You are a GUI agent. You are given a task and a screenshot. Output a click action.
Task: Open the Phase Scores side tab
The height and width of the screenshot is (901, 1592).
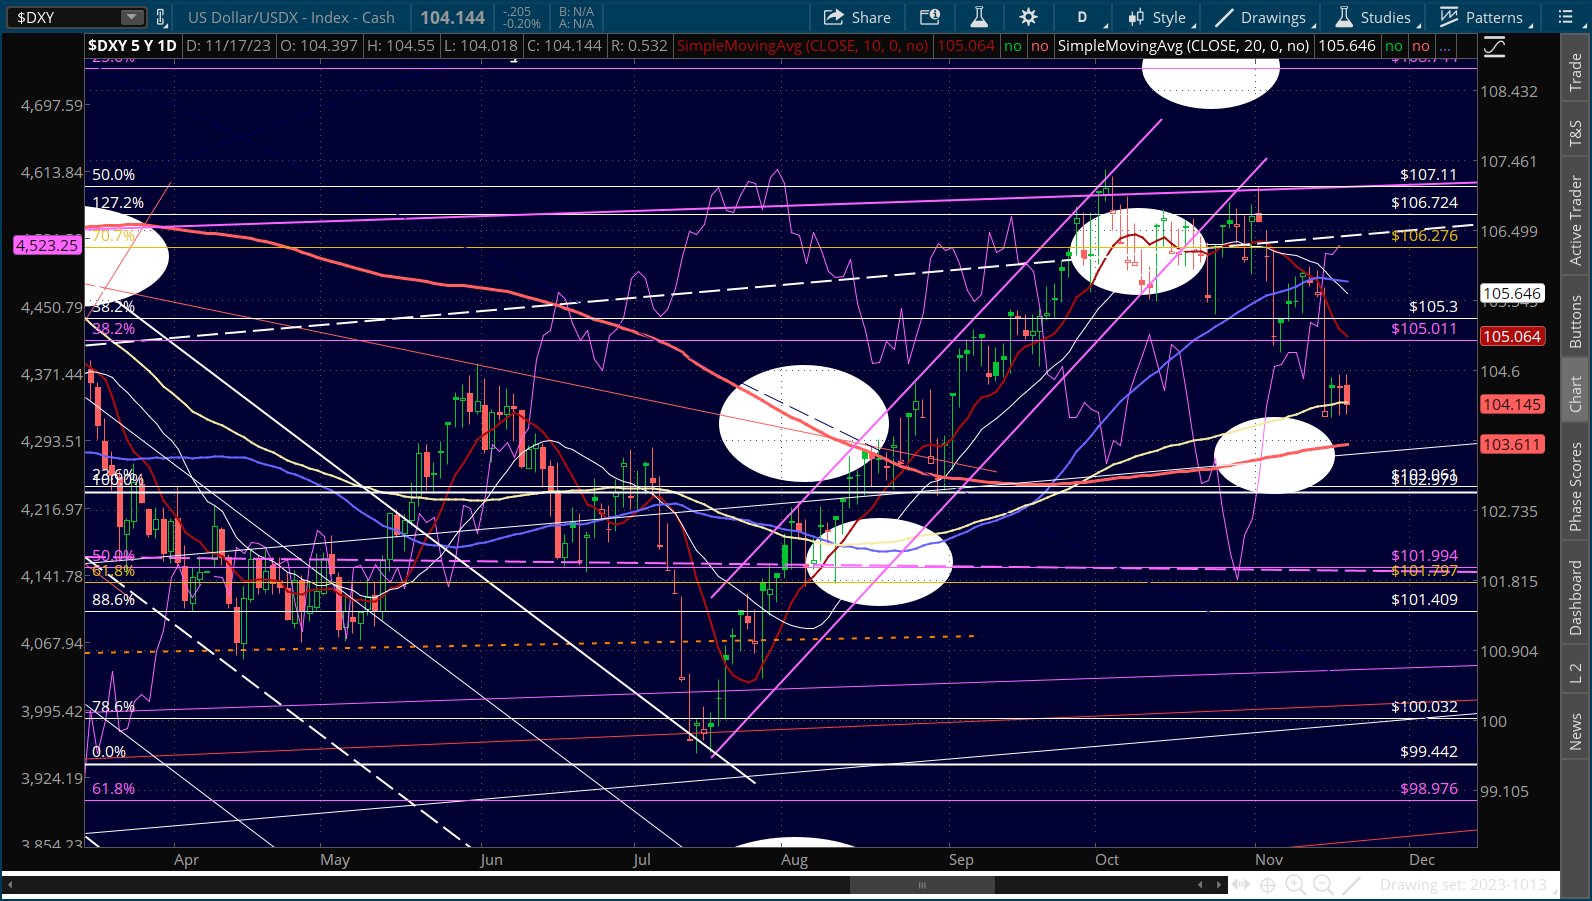(x=1576, y=487)
